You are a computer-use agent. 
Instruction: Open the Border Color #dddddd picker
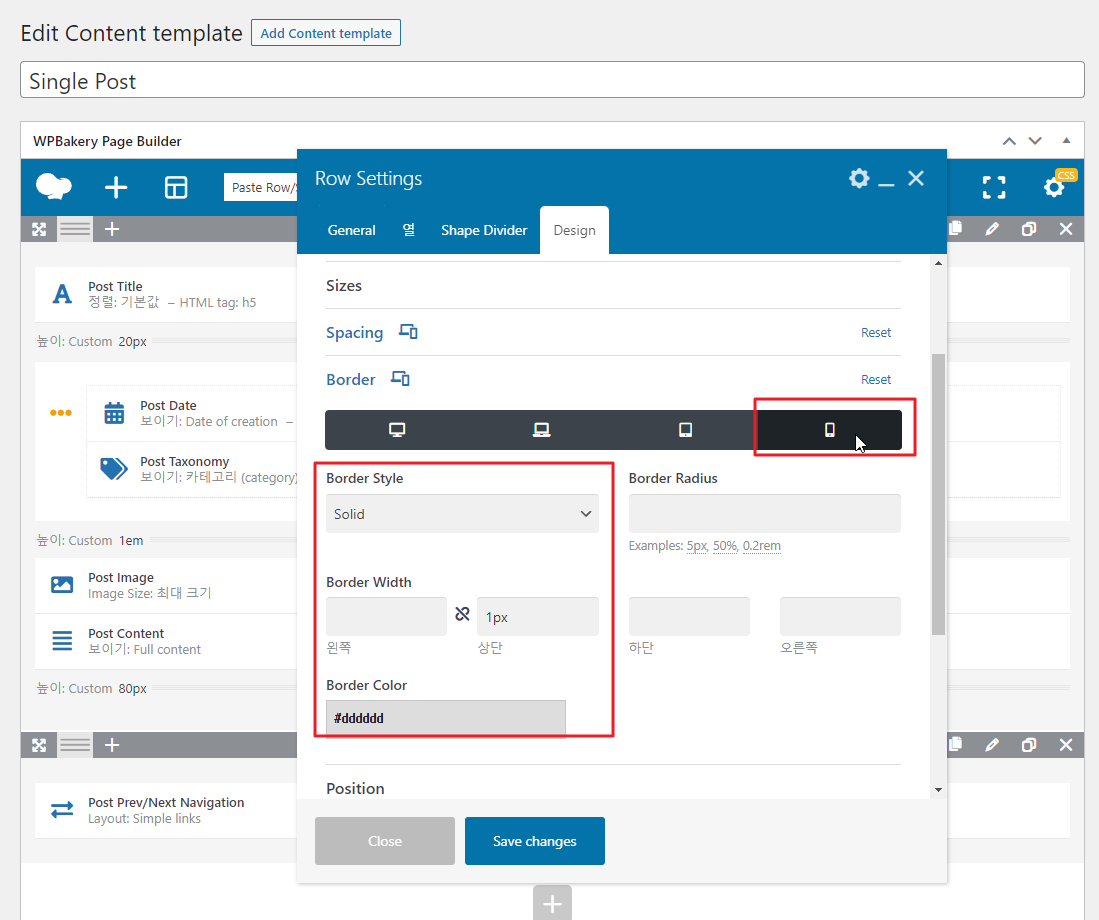click(446, 718)
